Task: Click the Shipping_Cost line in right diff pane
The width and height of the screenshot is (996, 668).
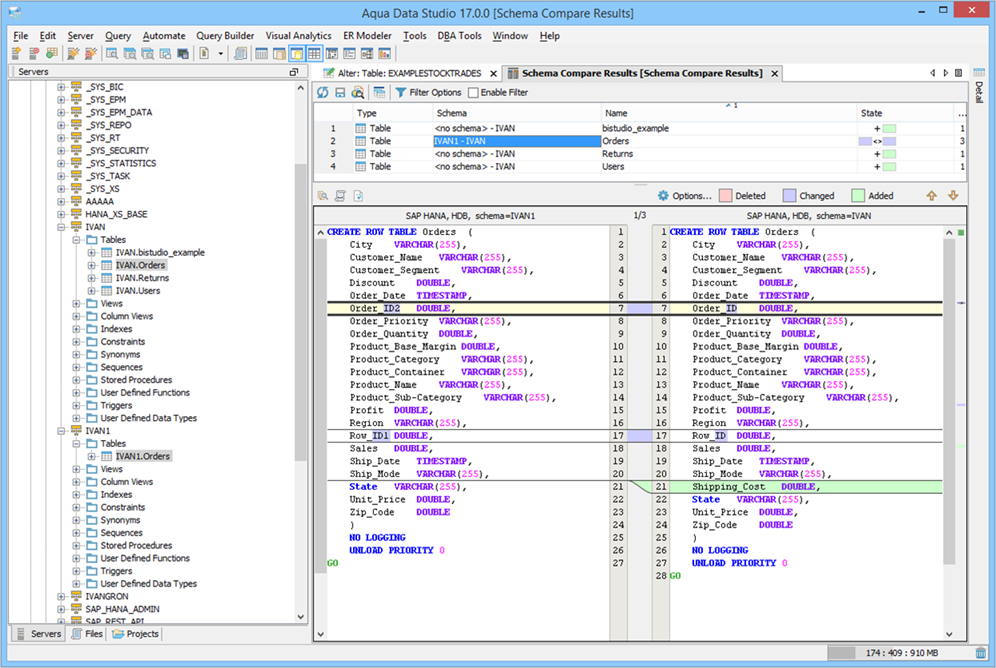Action: pos(805,486)
